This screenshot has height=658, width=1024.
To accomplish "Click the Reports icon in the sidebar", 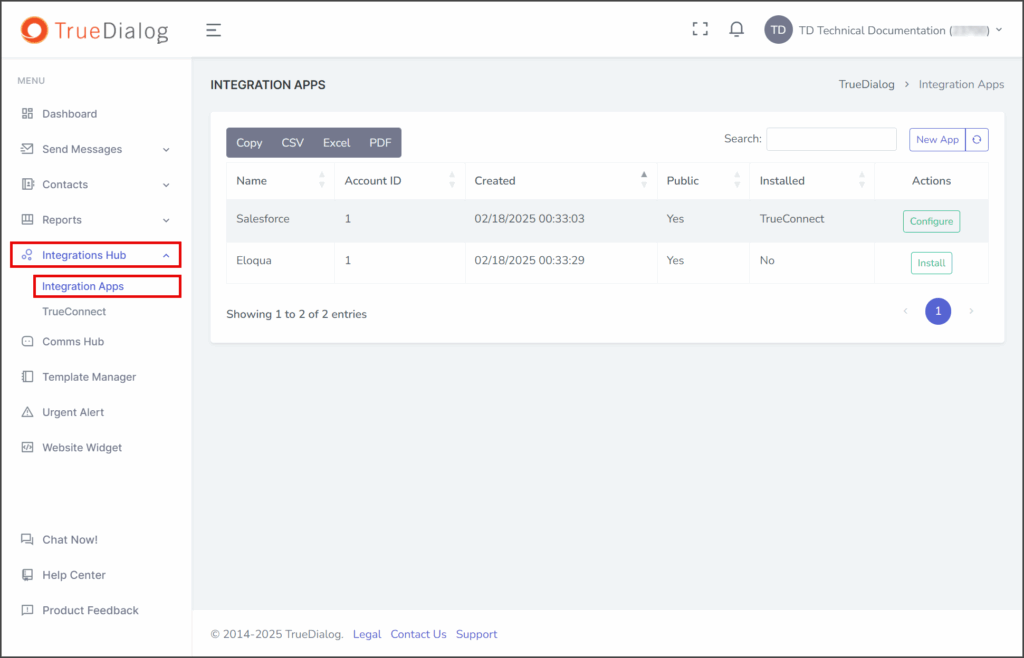I will [27, 219].
